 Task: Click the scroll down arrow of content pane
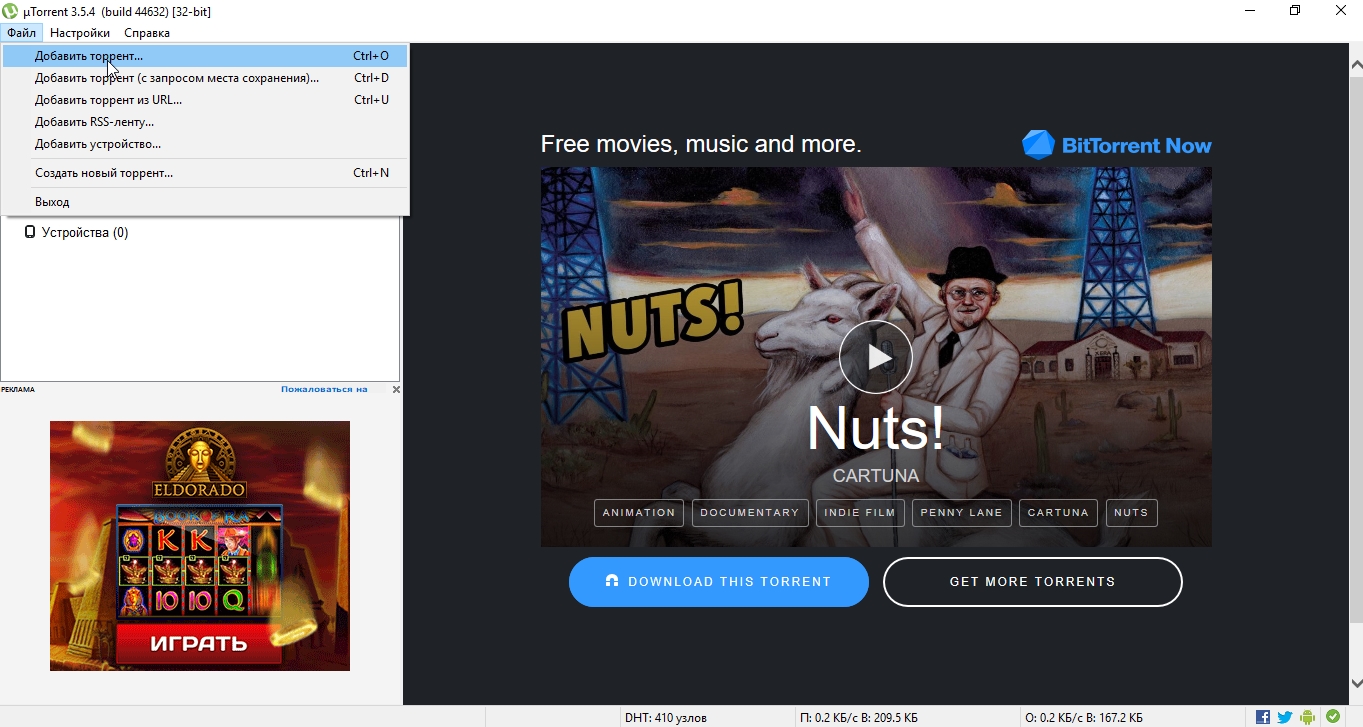pos(1355,682)
